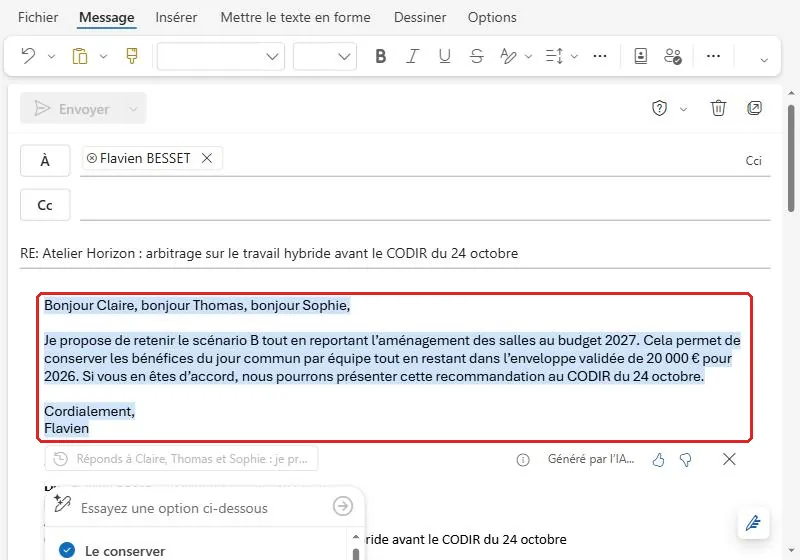The image size is (800, 560).
Task: Select the Message tab
Action: [107, 17]
